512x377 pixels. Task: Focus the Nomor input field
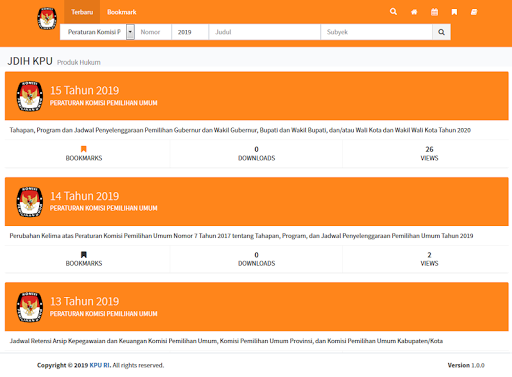[153, 32]
